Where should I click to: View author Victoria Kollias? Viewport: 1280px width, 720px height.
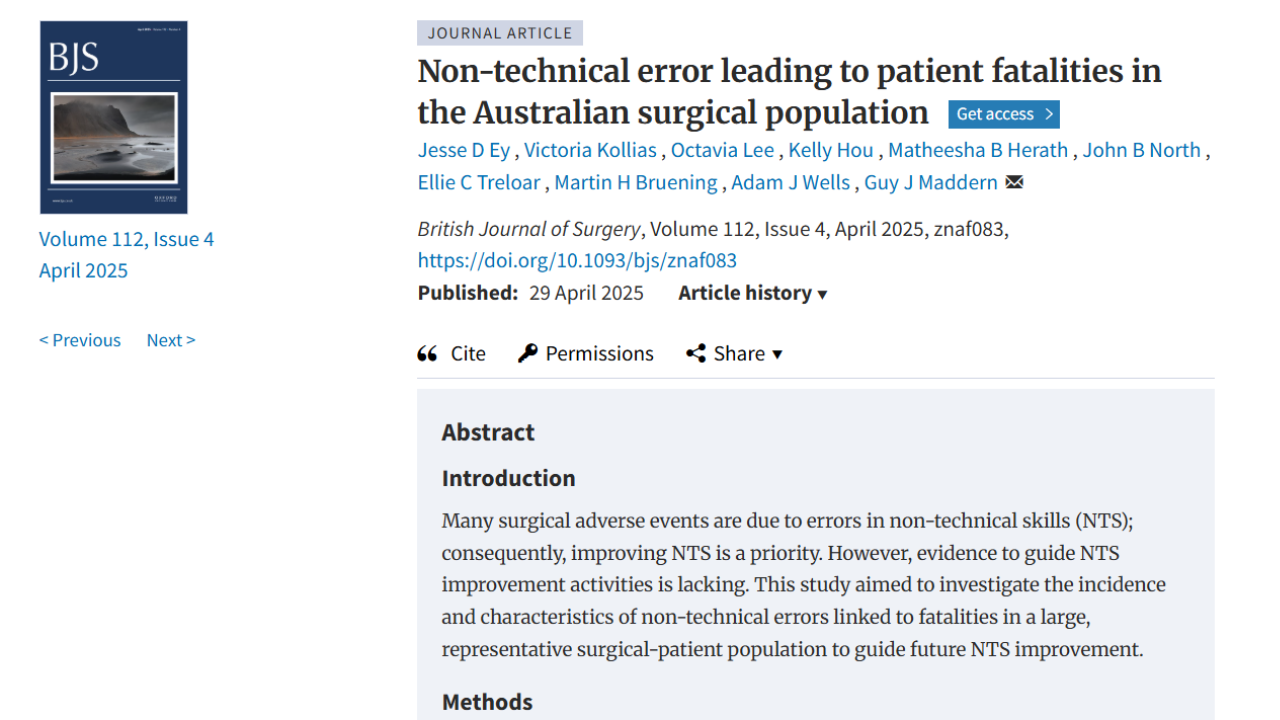pos(590,150)
